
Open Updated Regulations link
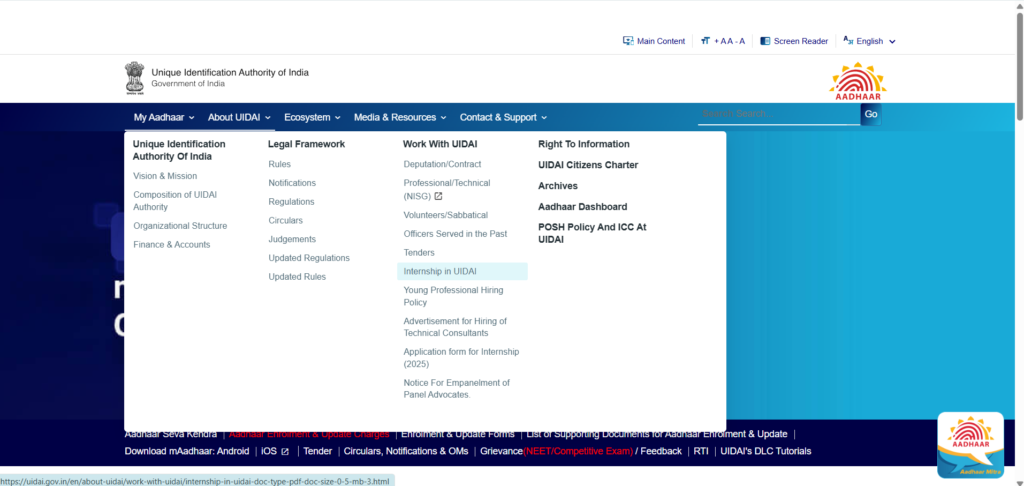tap(309, 258)
